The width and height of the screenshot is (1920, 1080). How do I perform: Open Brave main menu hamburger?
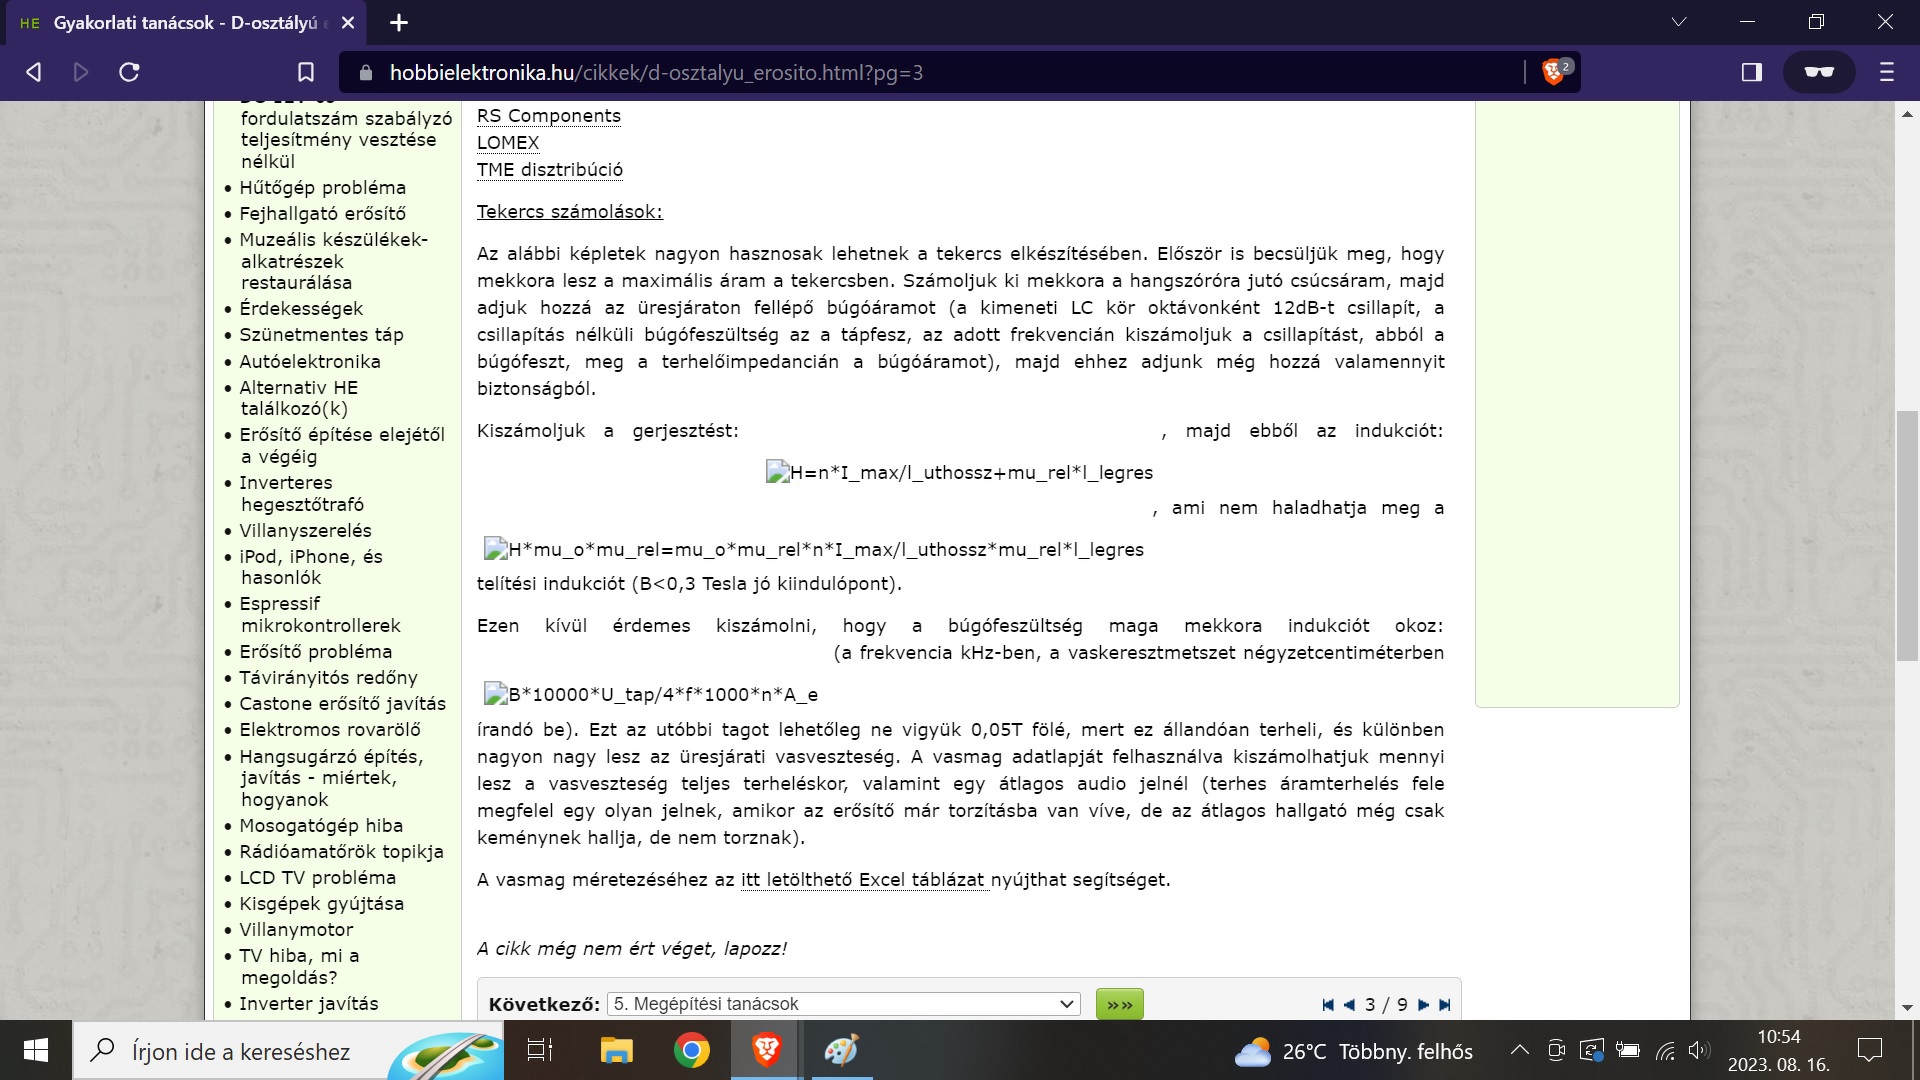point(1886,72)
